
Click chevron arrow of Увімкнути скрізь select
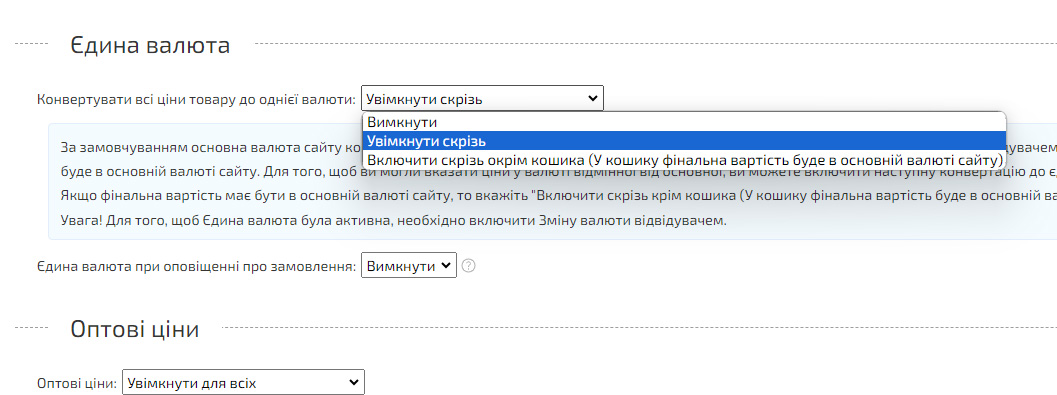coord(593,98)
